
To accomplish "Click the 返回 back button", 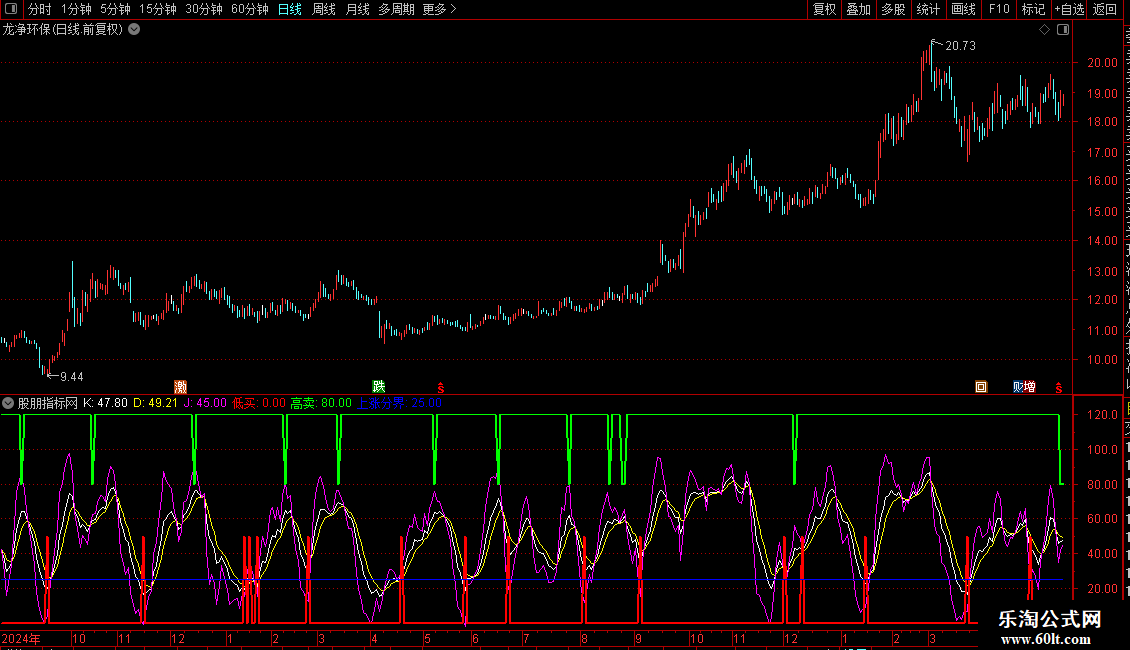I will tap(1105, 9).
